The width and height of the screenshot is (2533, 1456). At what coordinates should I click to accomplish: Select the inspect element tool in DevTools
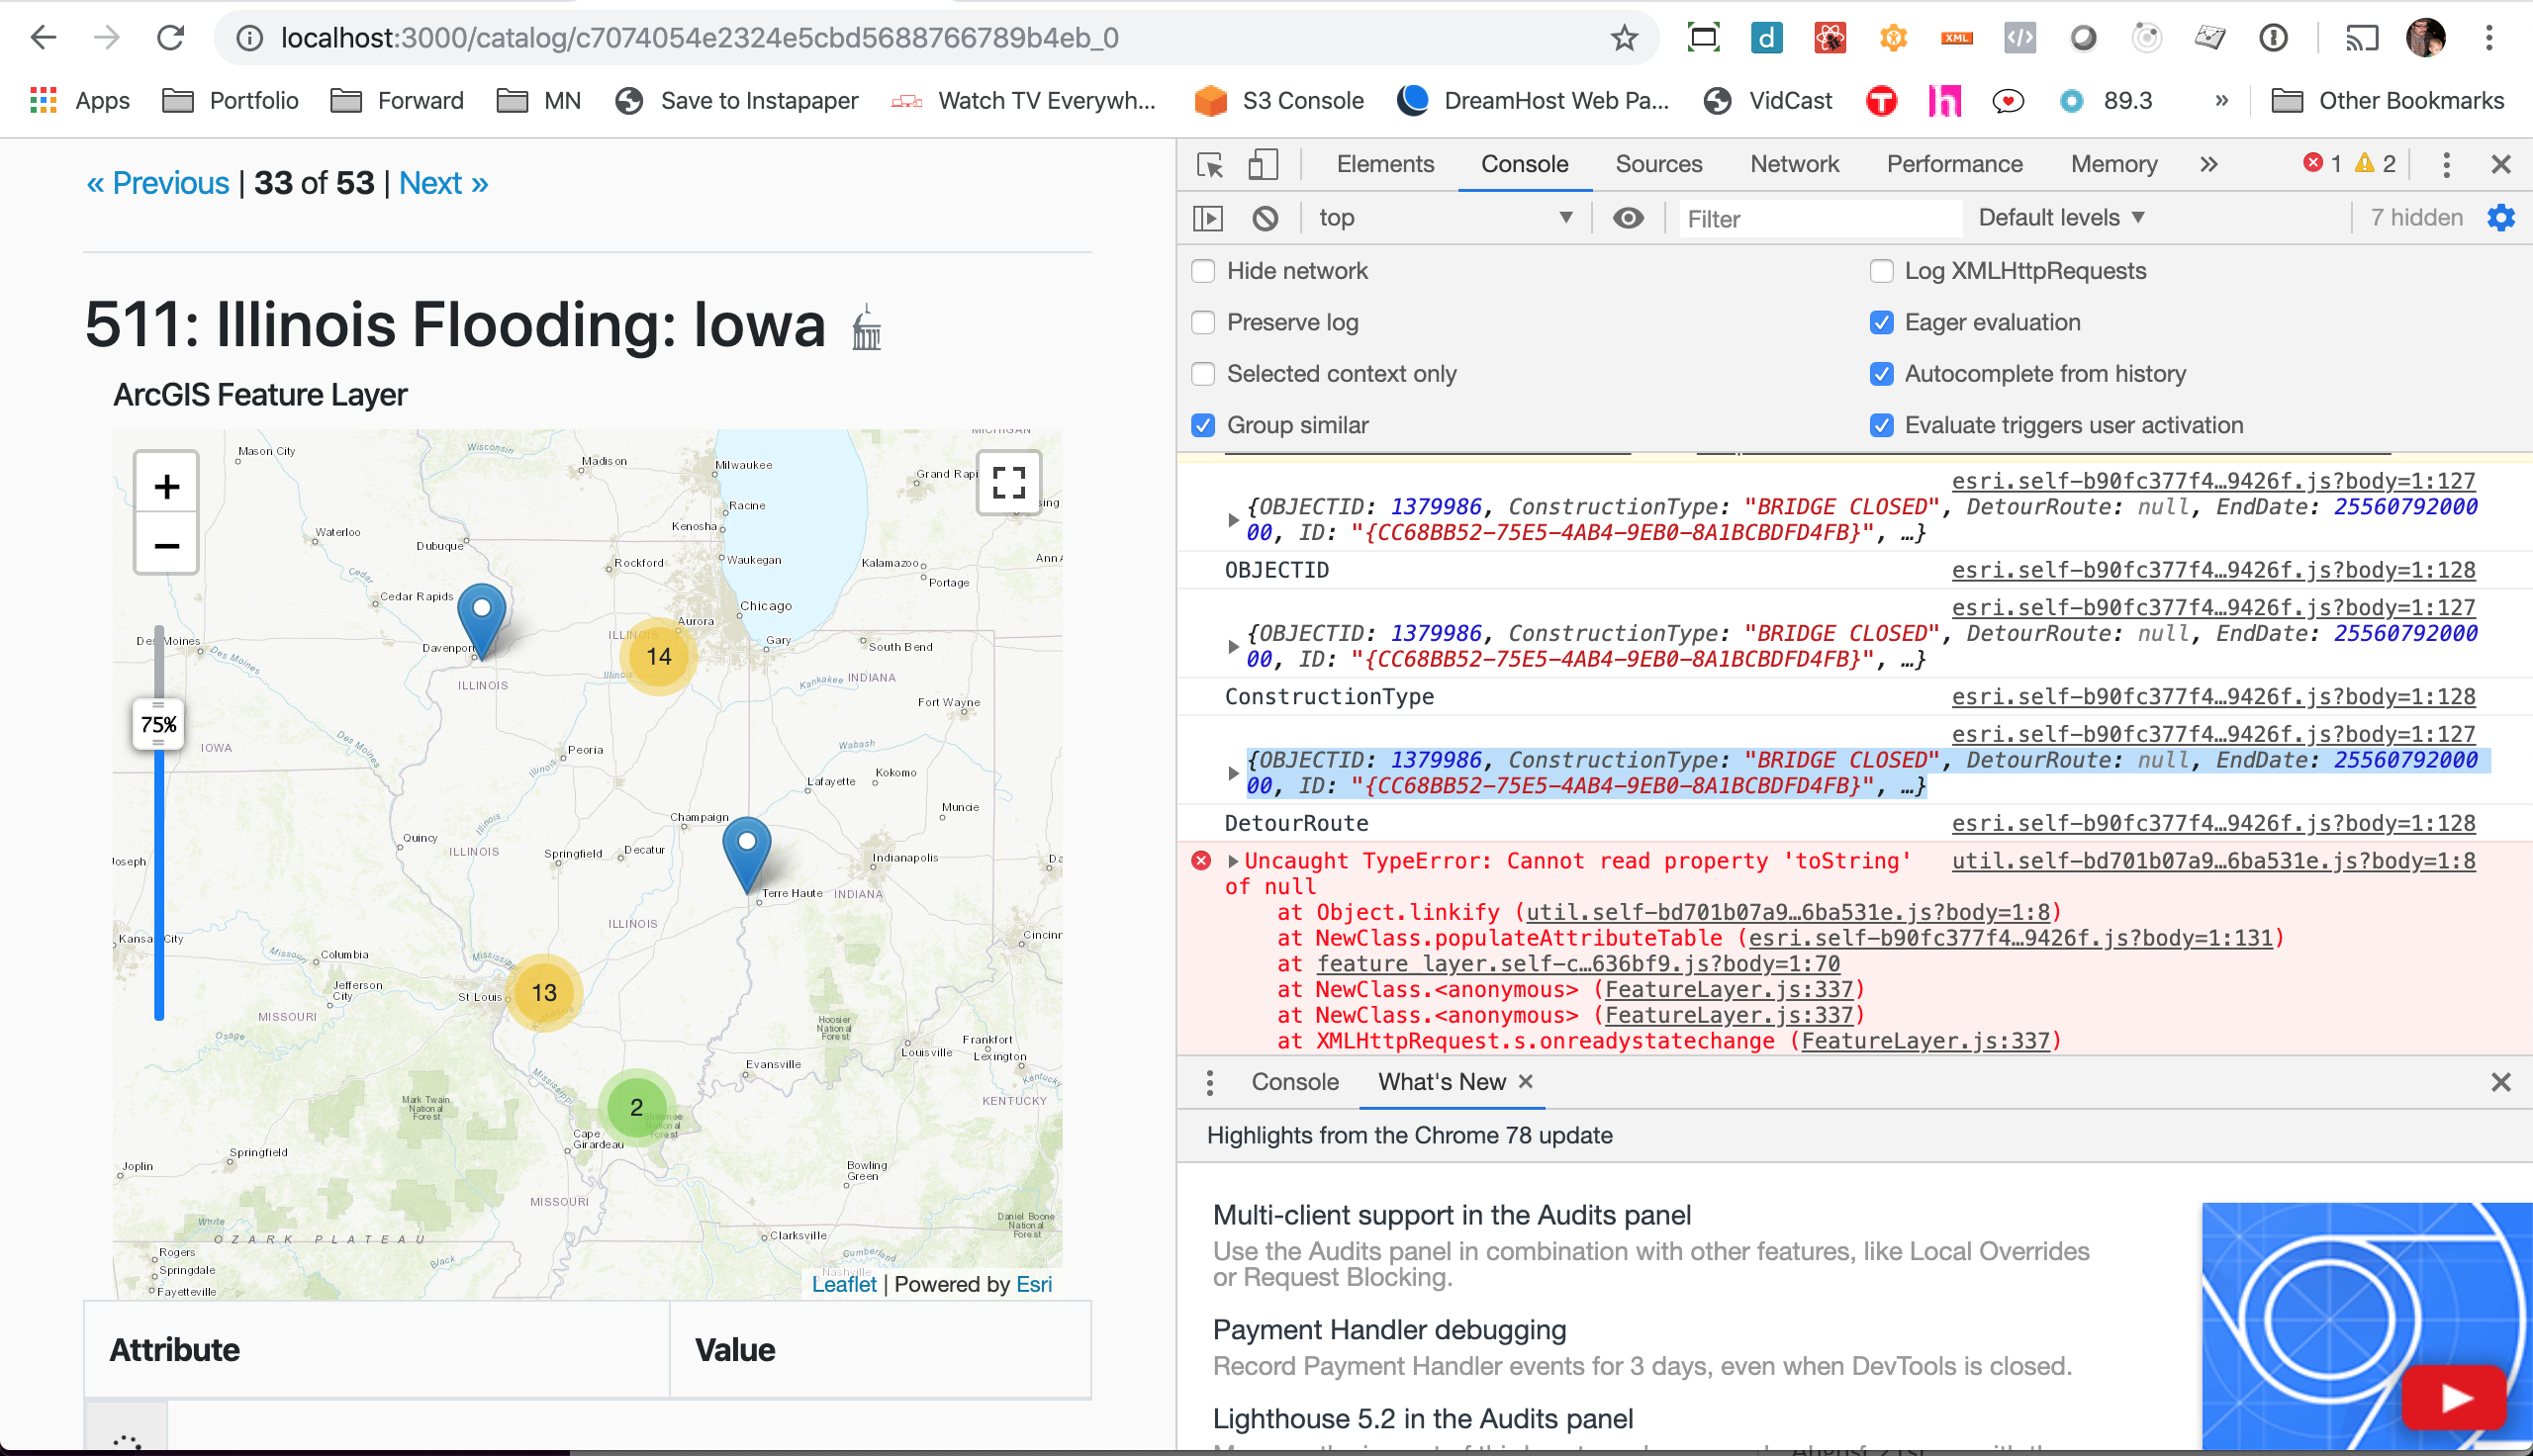[1210, 165]
